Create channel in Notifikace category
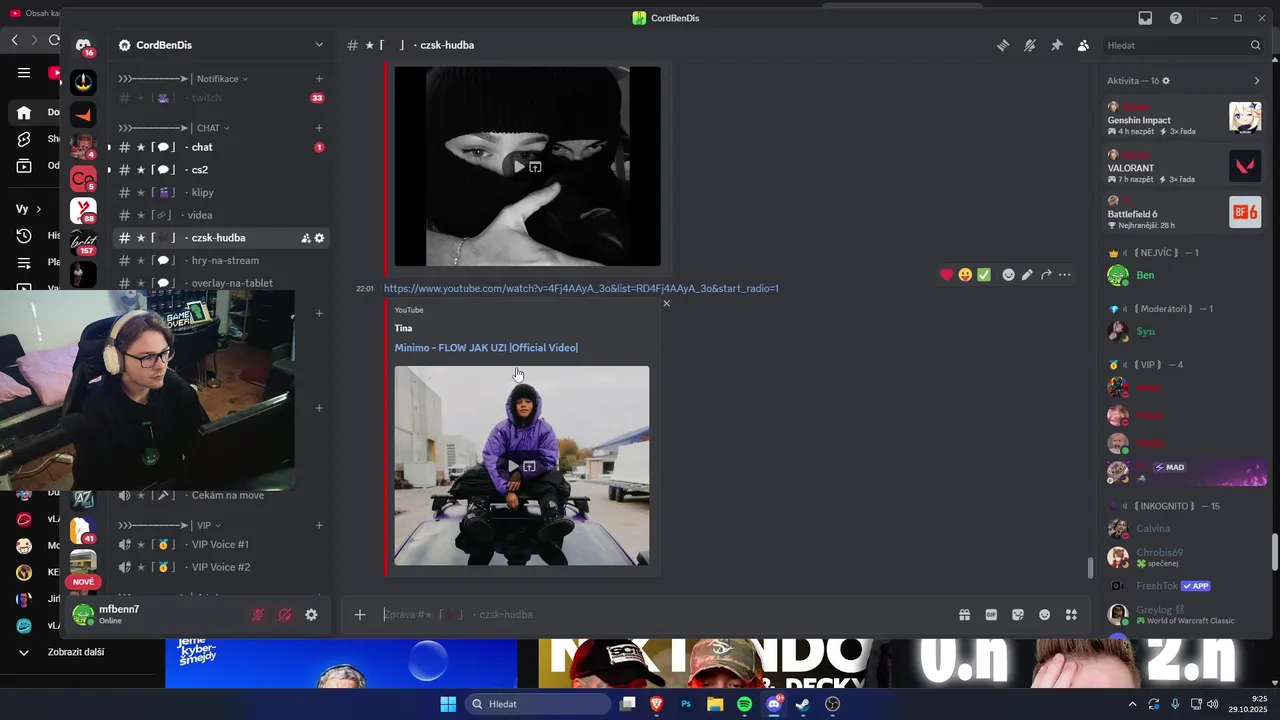 [x=319, y=78]
